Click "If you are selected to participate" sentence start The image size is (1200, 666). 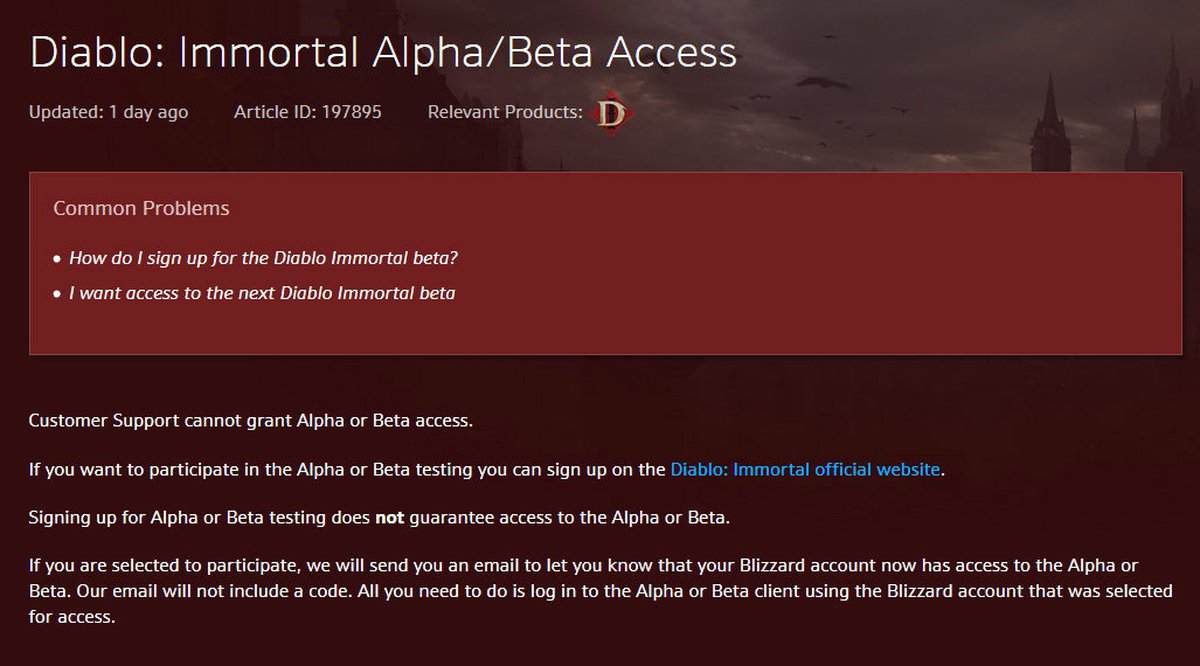[150, 566]
